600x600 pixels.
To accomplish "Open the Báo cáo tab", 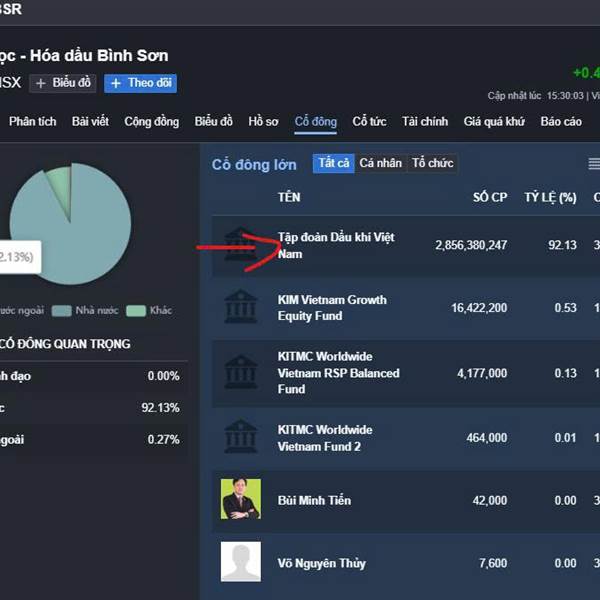I will click(561, 121).
